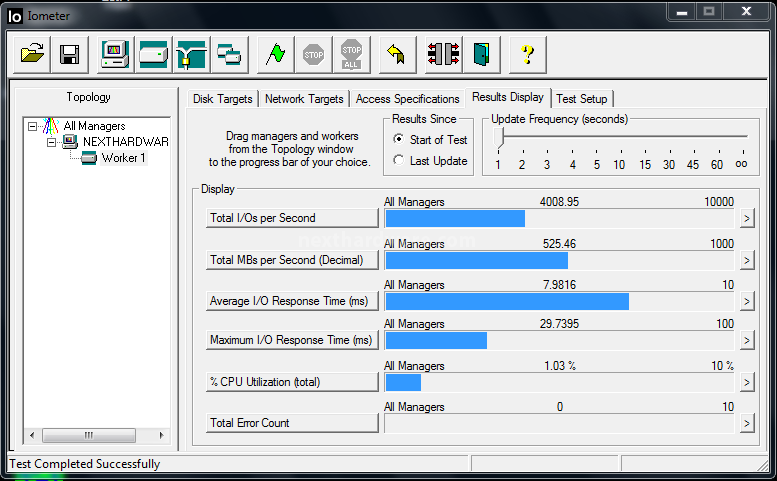Close the Iometer window
This screenshot has width=777, height=481.
(x=747, y=11)
